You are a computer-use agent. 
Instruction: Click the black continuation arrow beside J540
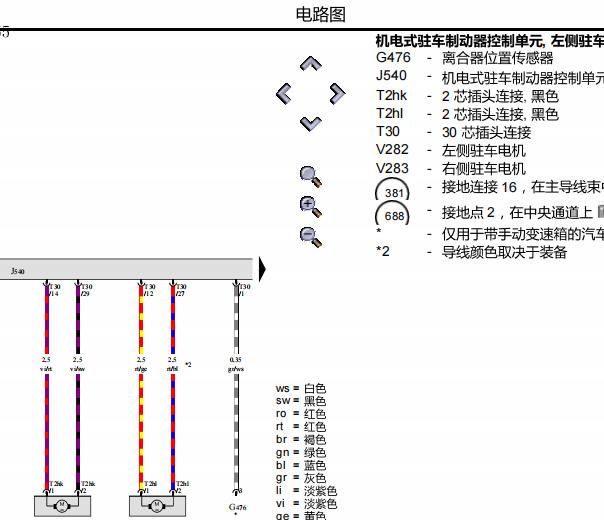point(262,269)
